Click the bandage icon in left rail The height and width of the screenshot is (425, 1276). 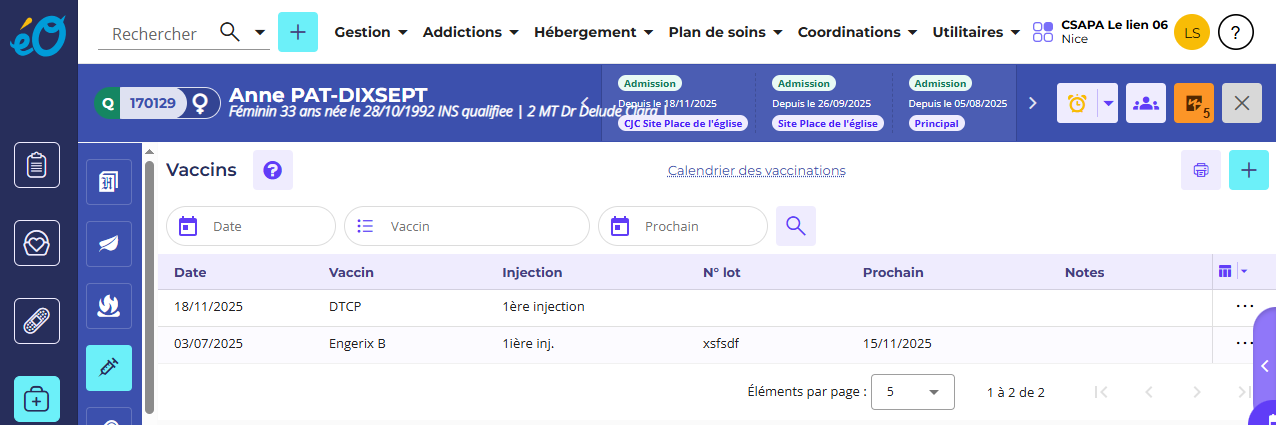(x=37, y=321)
